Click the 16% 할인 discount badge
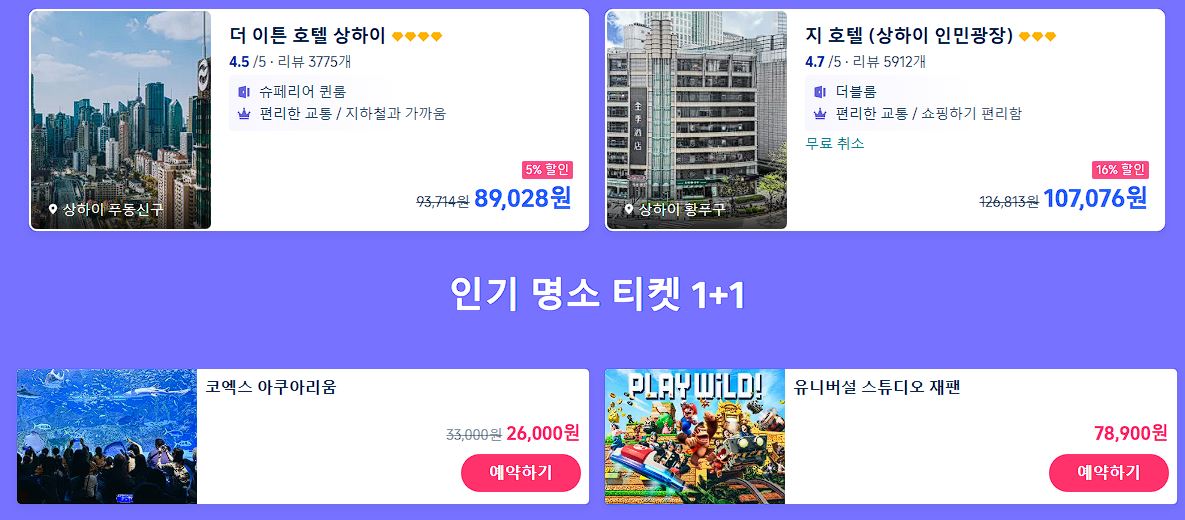The image size is (1185, 520). coord(1120,169)
